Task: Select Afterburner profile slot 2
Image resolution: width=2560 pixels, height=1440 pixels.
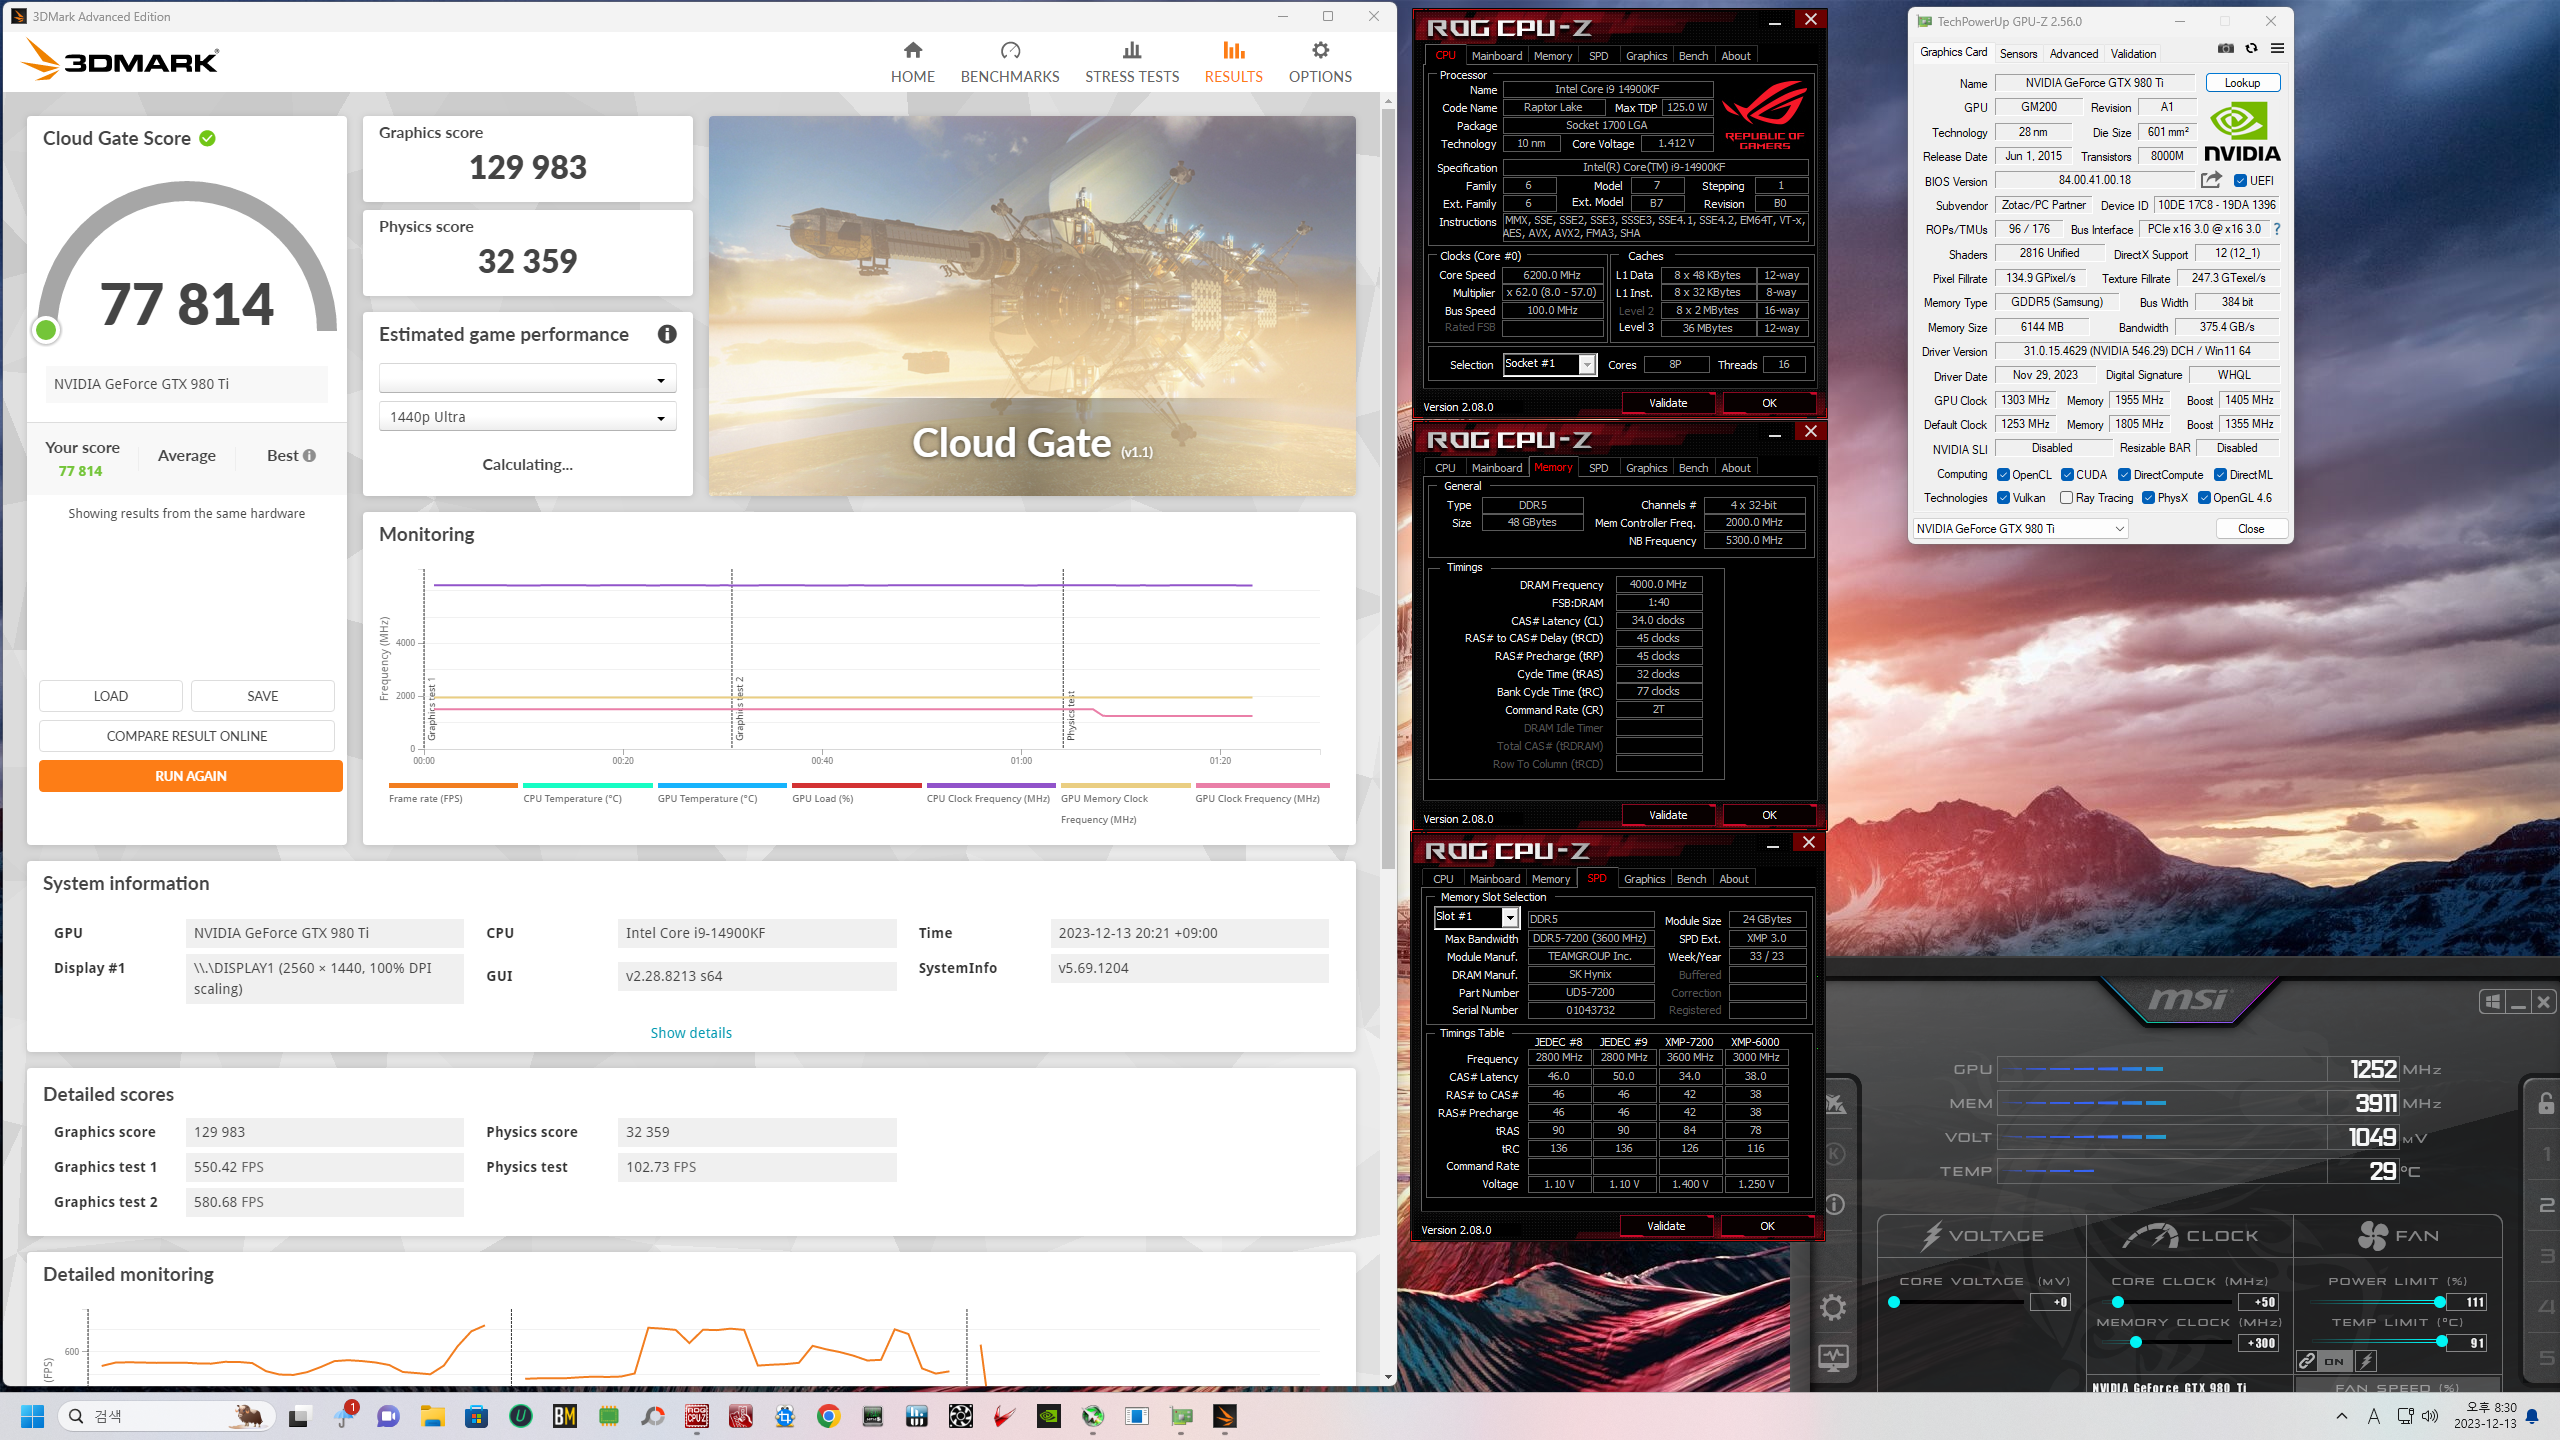Action: [x=2546, y=1205]
